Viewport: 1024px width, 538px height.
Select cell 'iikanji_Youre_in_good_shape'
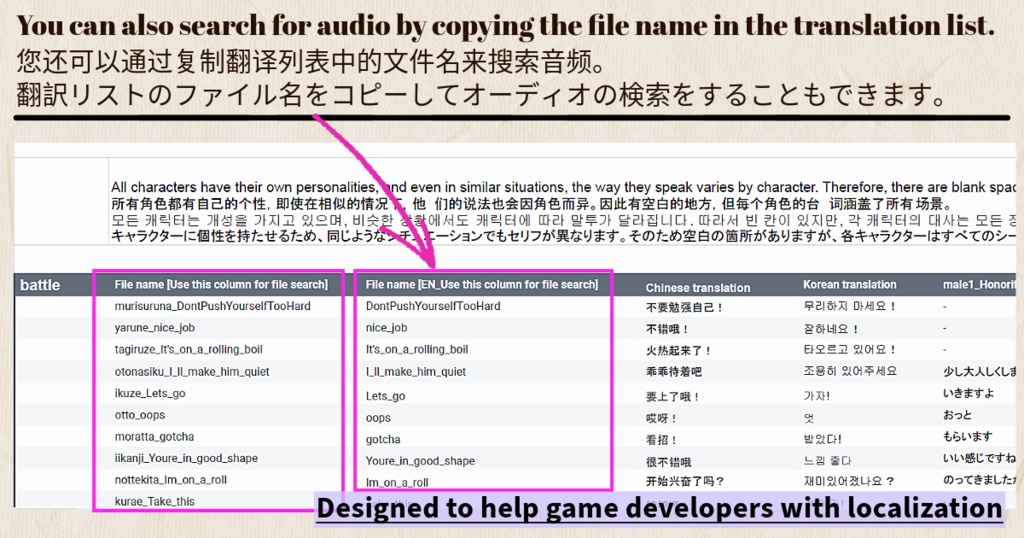[186, 458]
